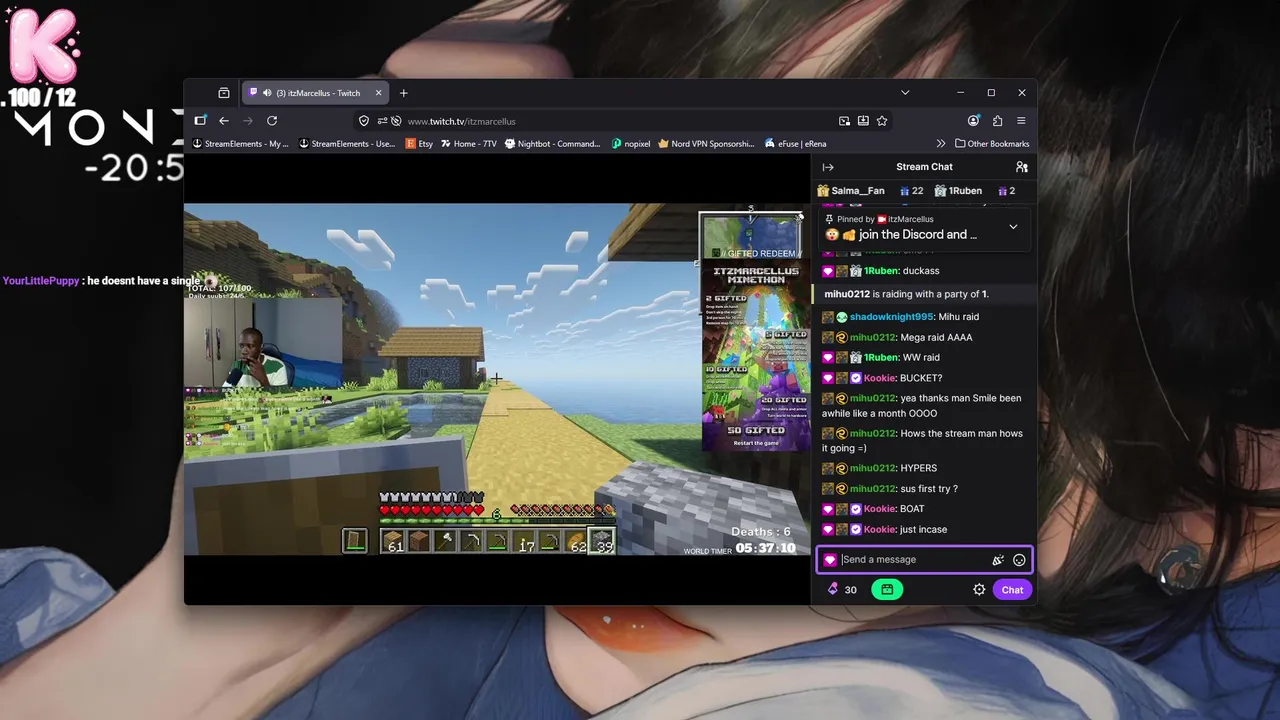Open the green rewards button below chat
Image resolution: width=1280 pixels, height=720 pixels.
point(887,590)
